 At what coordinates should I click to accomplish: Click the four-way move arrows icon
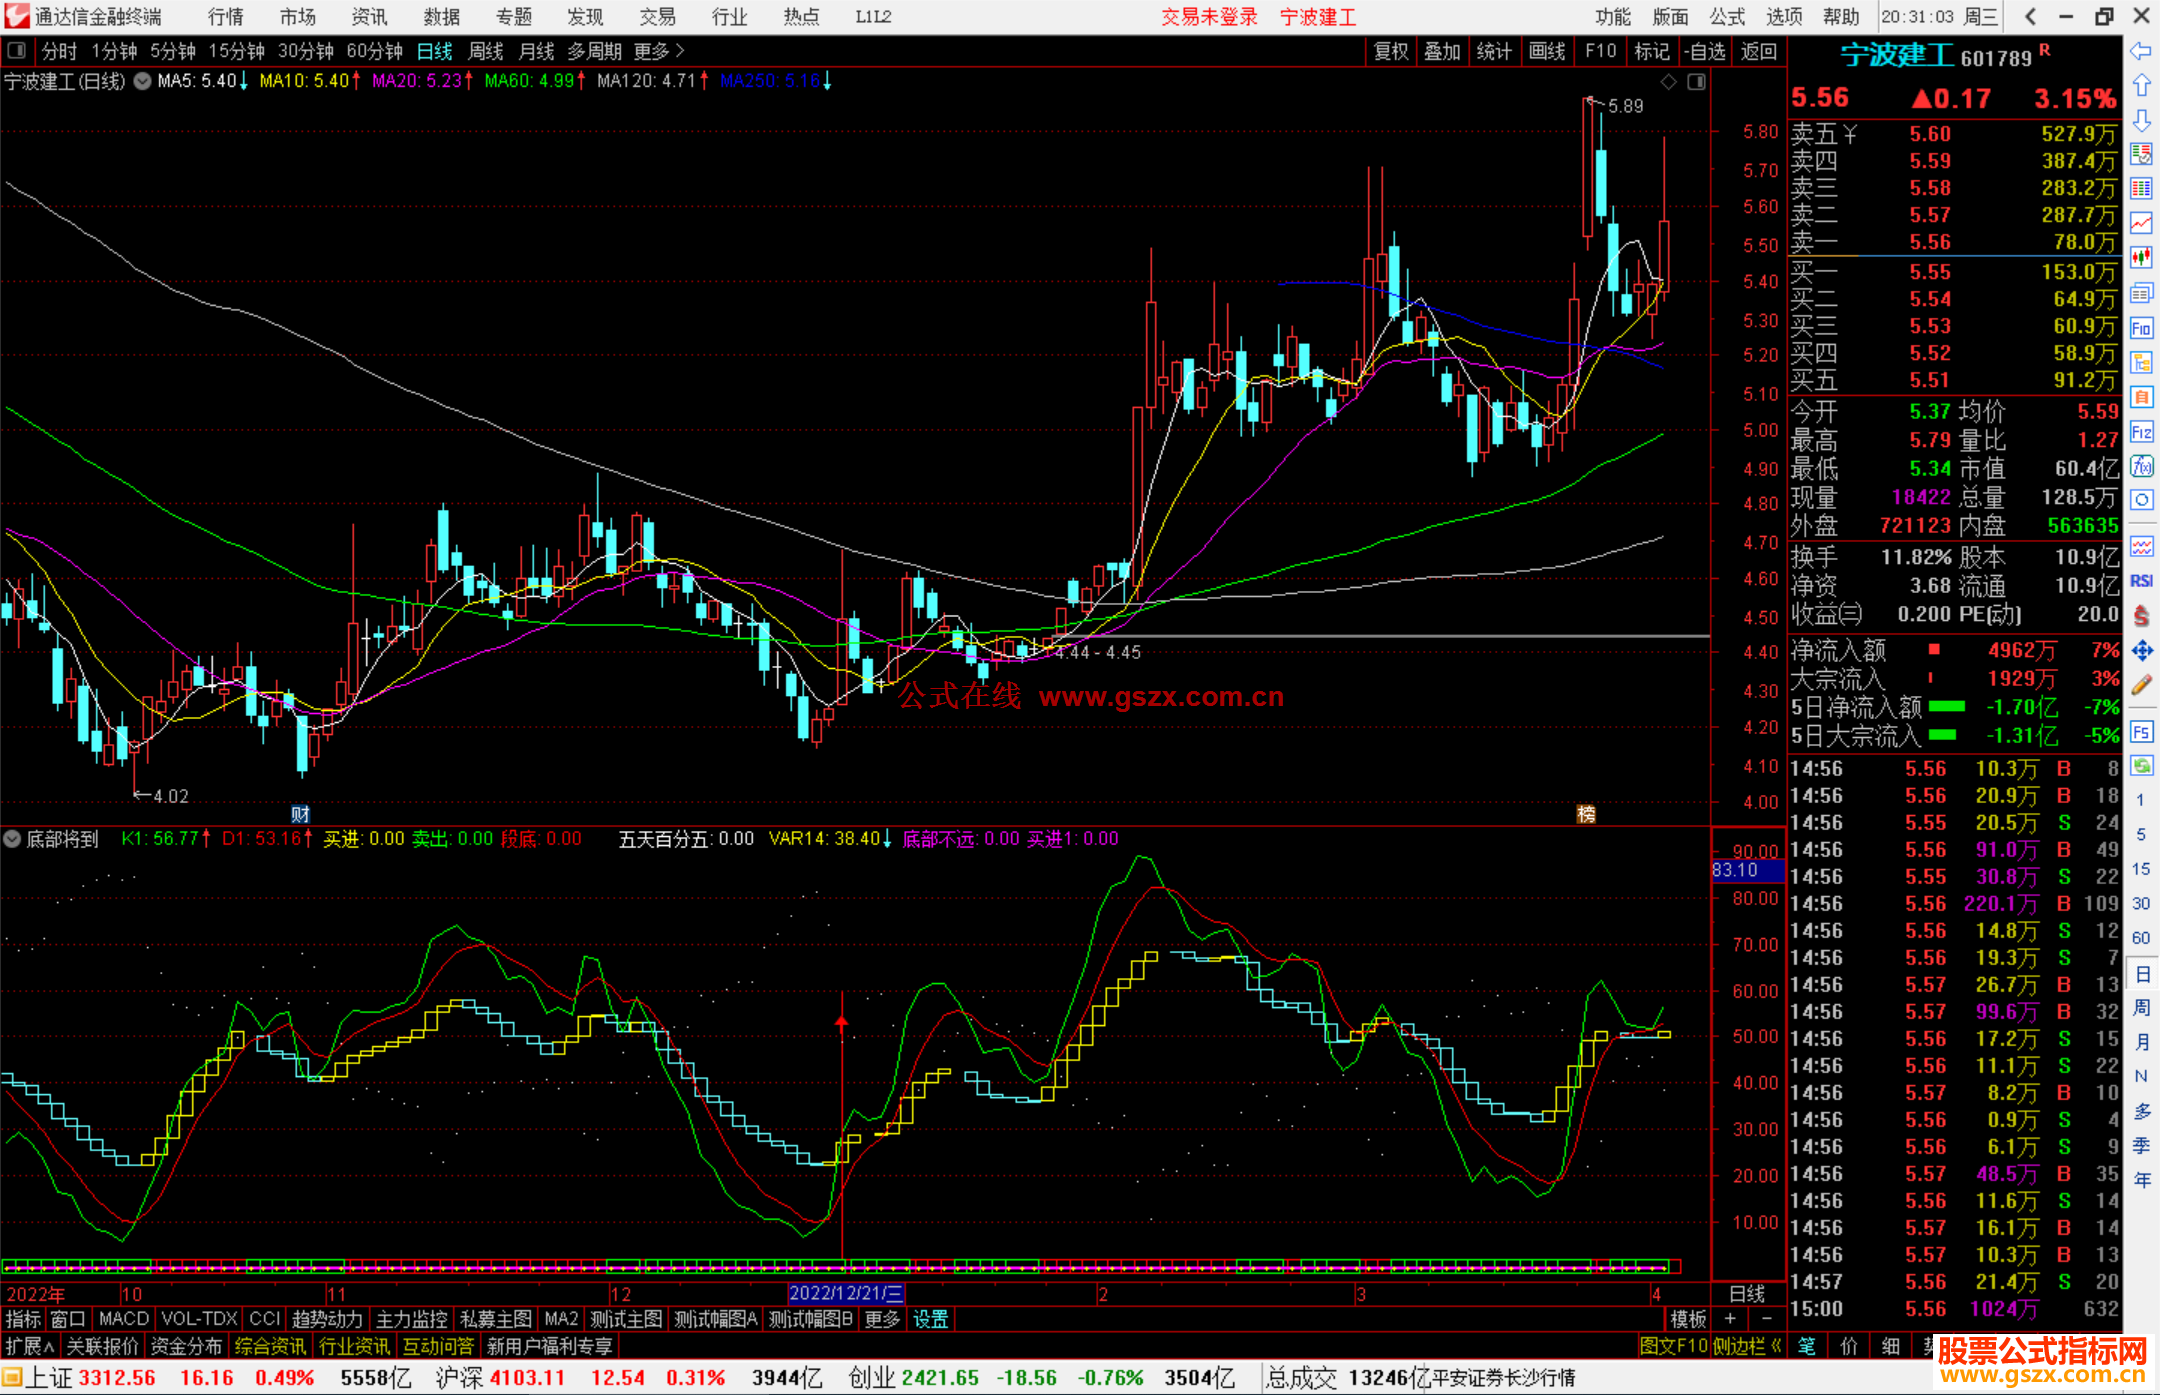click(2141, 651)
